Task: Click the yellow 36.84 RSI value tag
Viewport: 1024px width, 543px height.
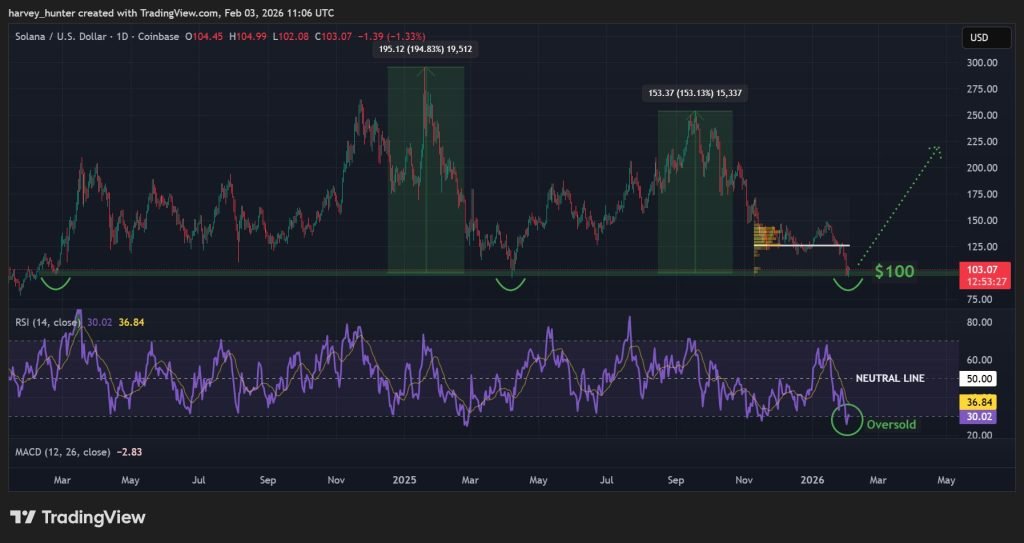Action: tap(978, 401)
